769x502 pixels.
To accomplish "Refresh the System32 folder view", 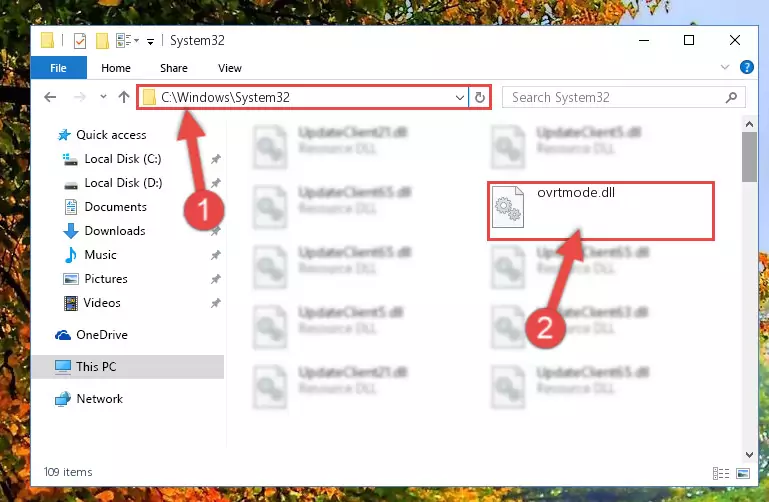I will 480,98.
